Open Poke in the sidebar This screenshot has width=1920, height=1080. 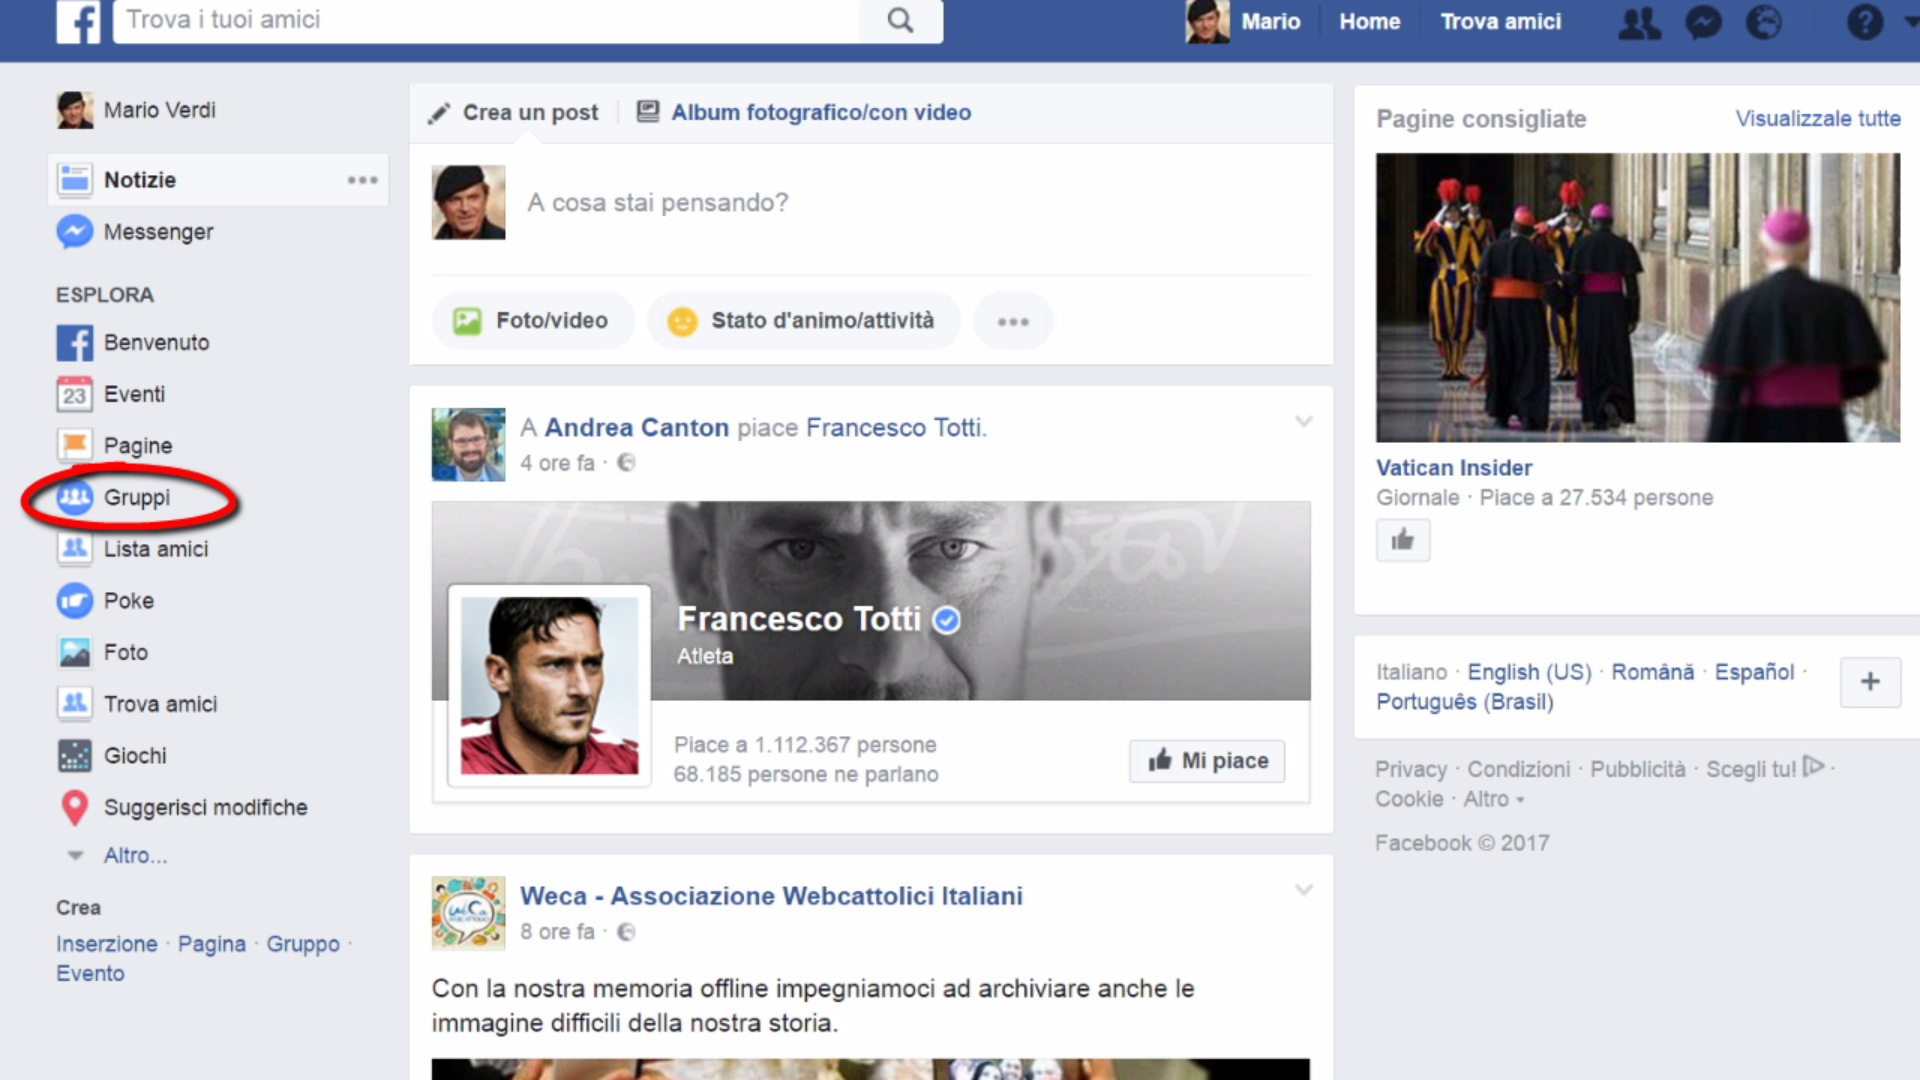(x=128, y=601)
